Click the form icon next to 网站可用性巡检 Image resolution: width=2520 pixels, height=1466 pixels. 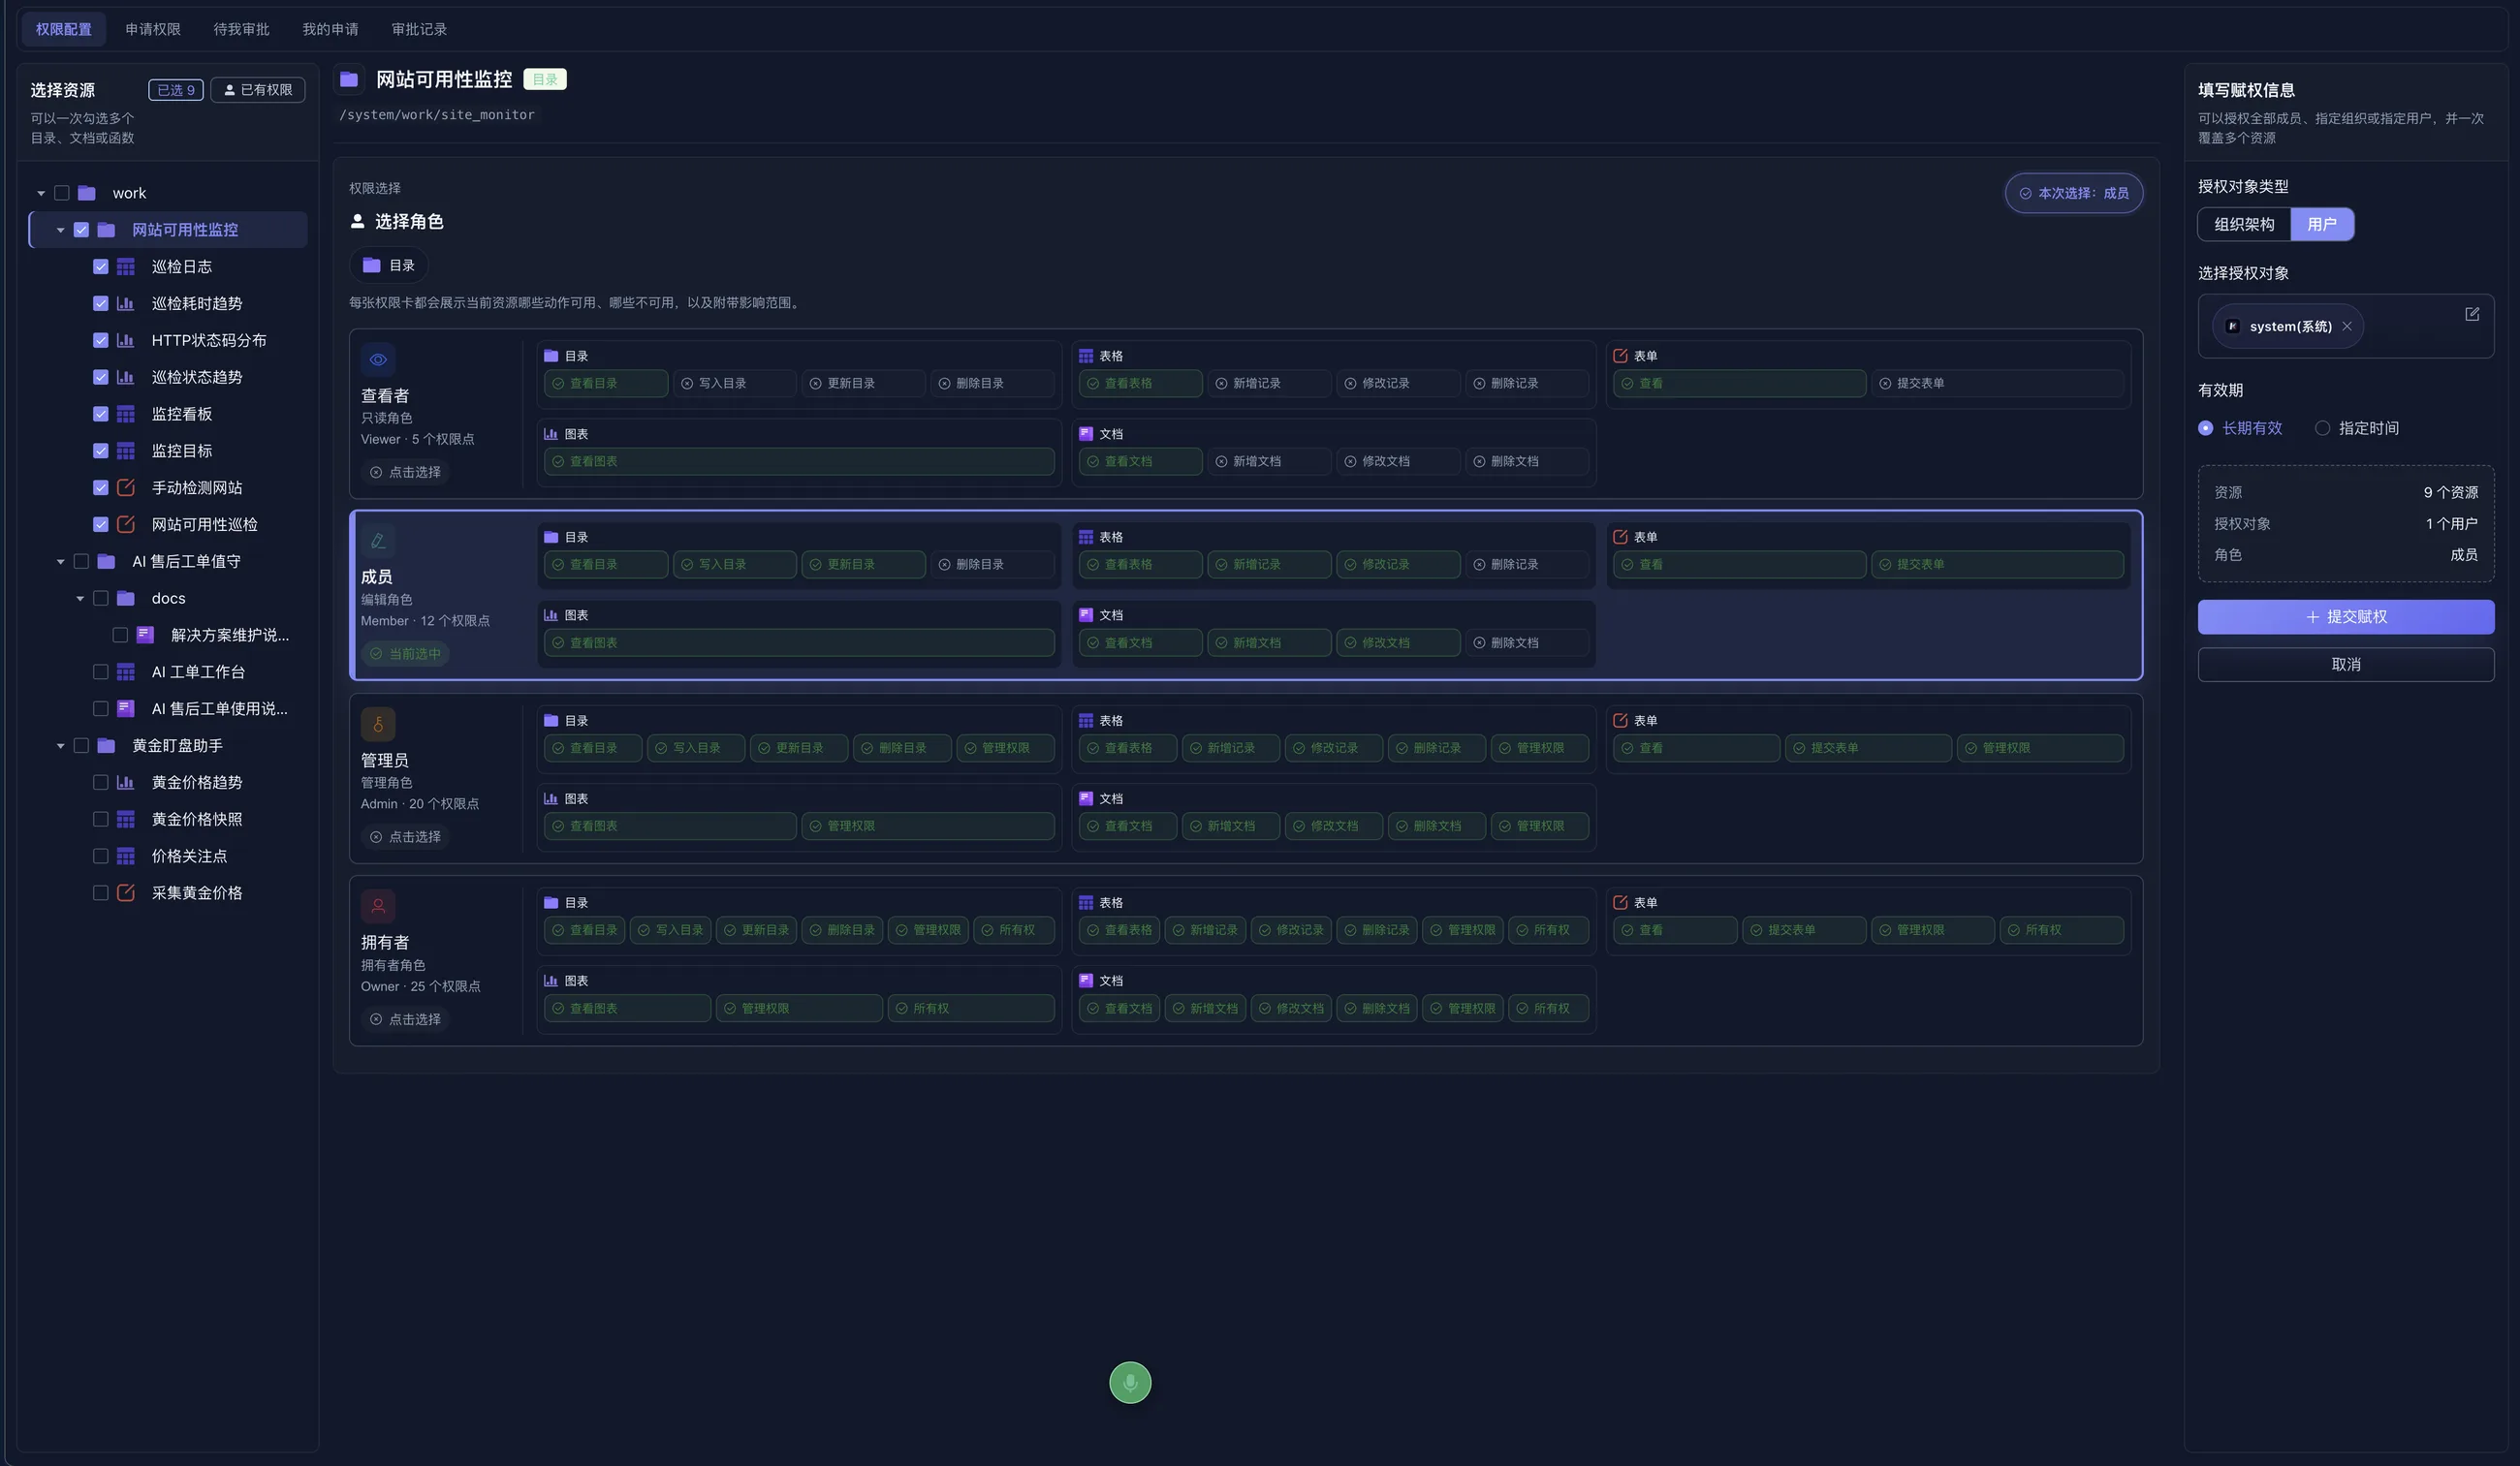126,524
